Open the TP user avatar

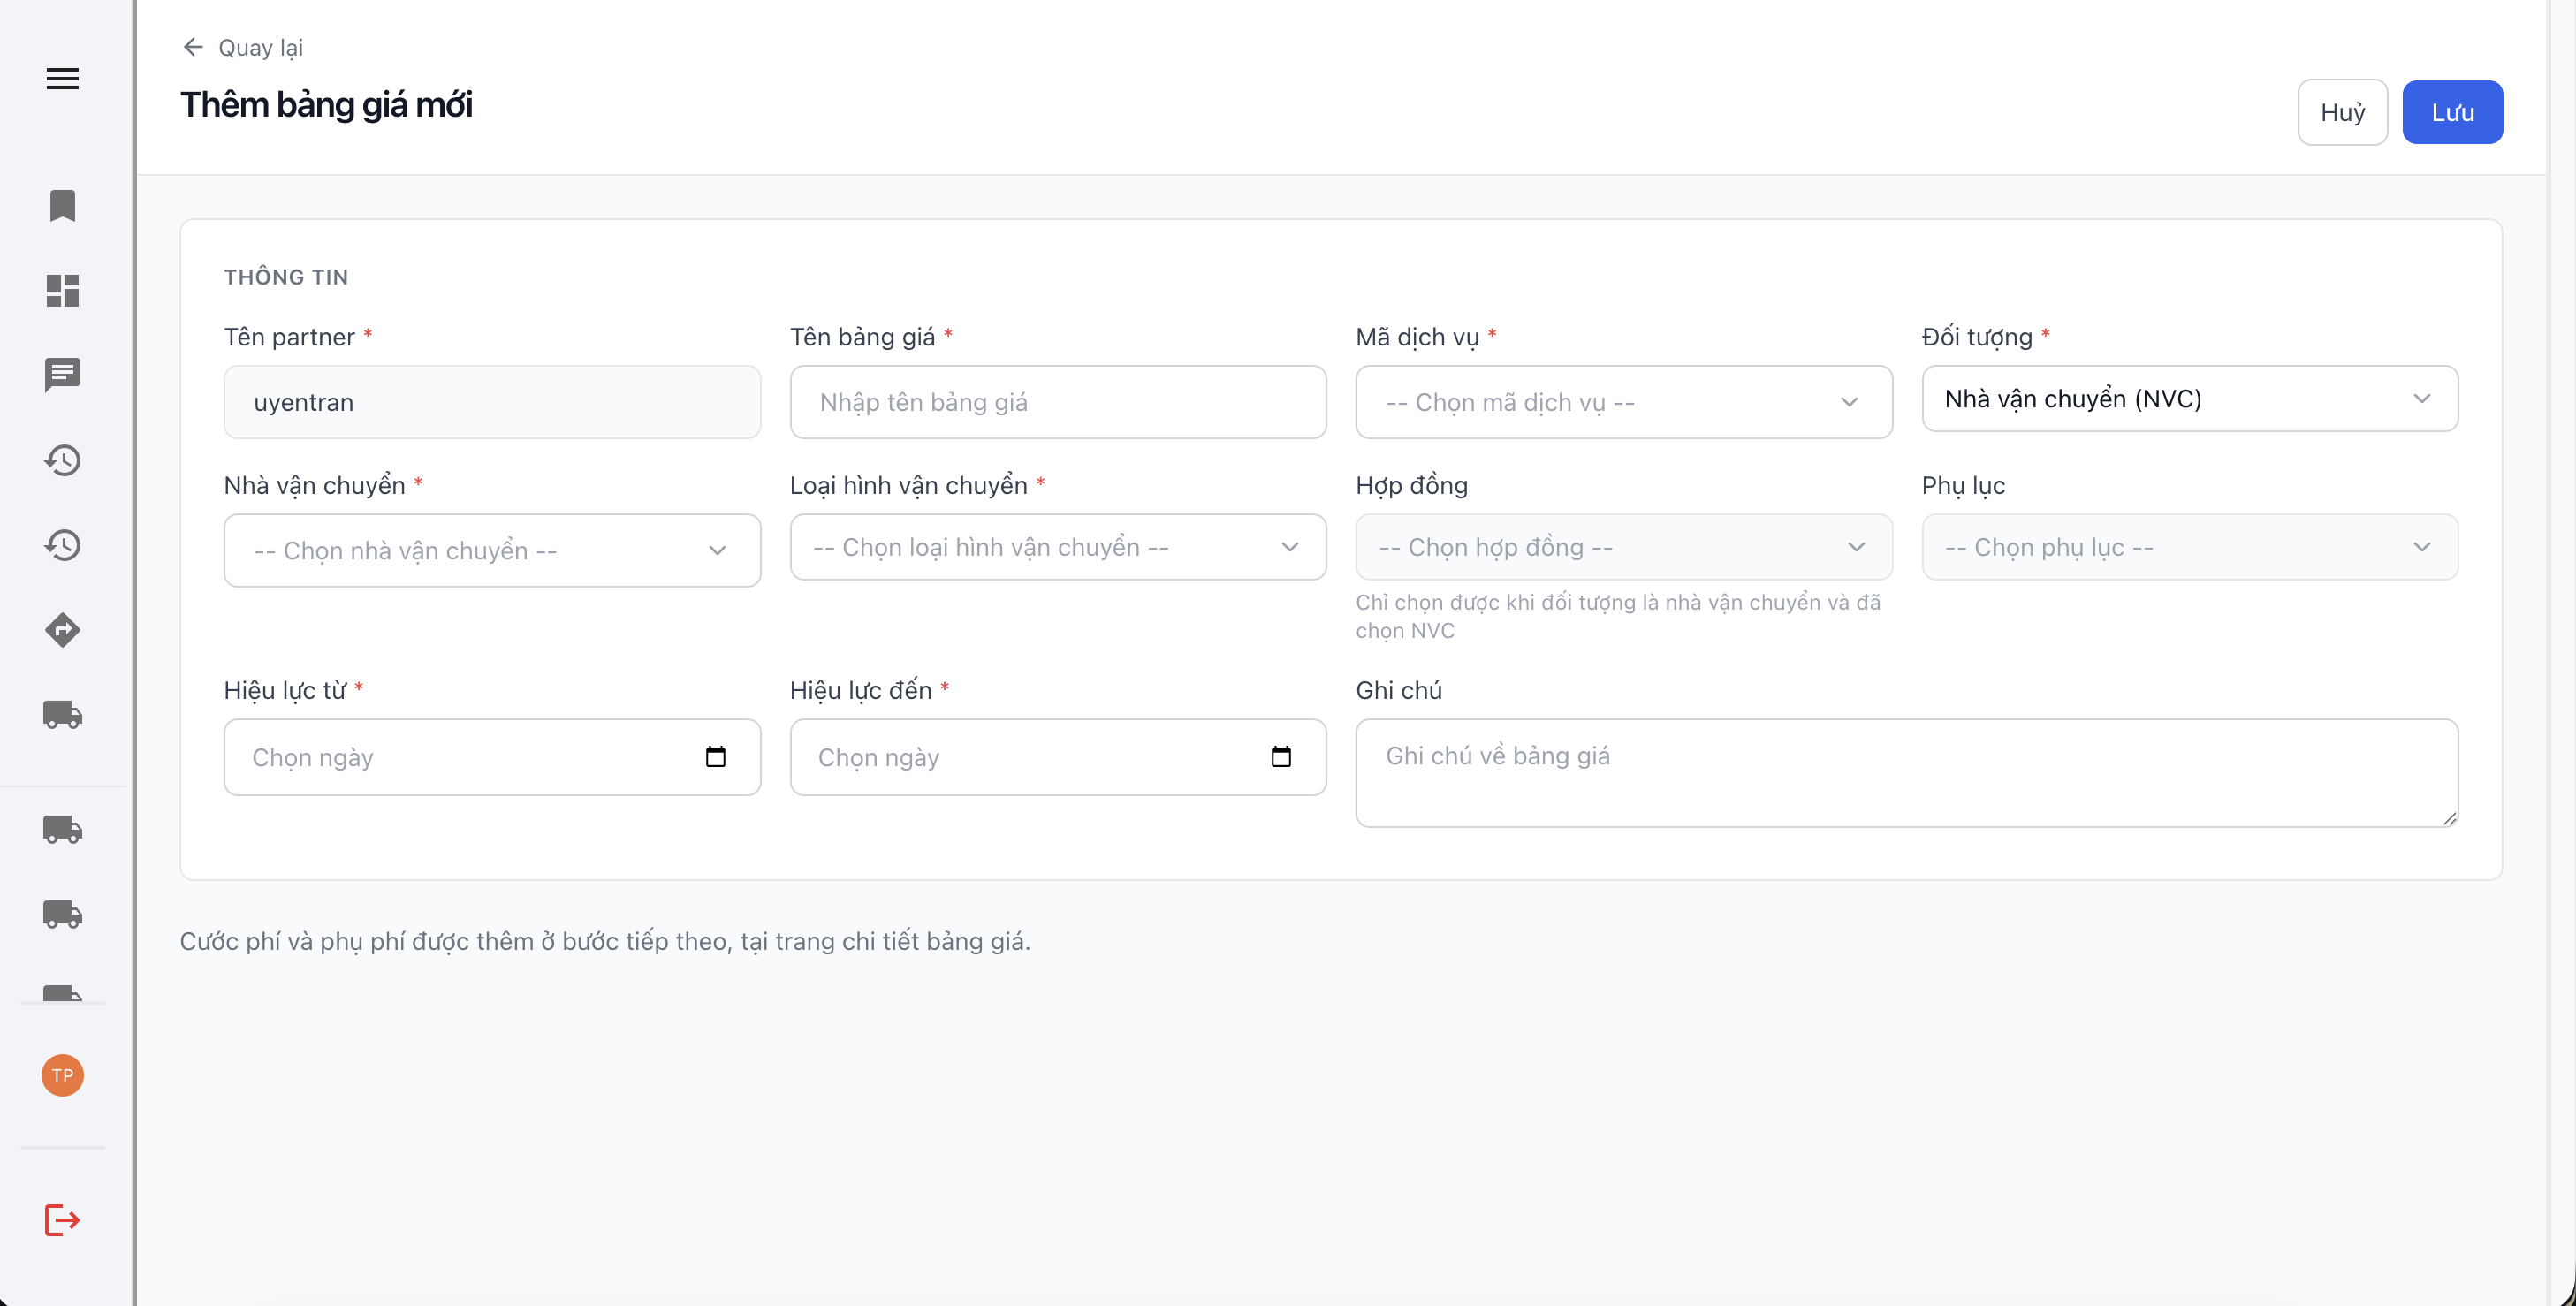pyautogui.click(x=62, y=1075)
